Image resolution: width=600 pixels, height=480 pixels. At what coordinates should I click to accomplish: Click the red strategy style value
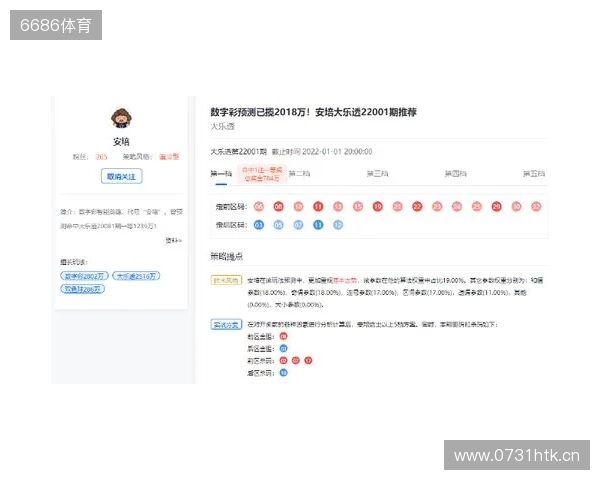pos(169,157)
